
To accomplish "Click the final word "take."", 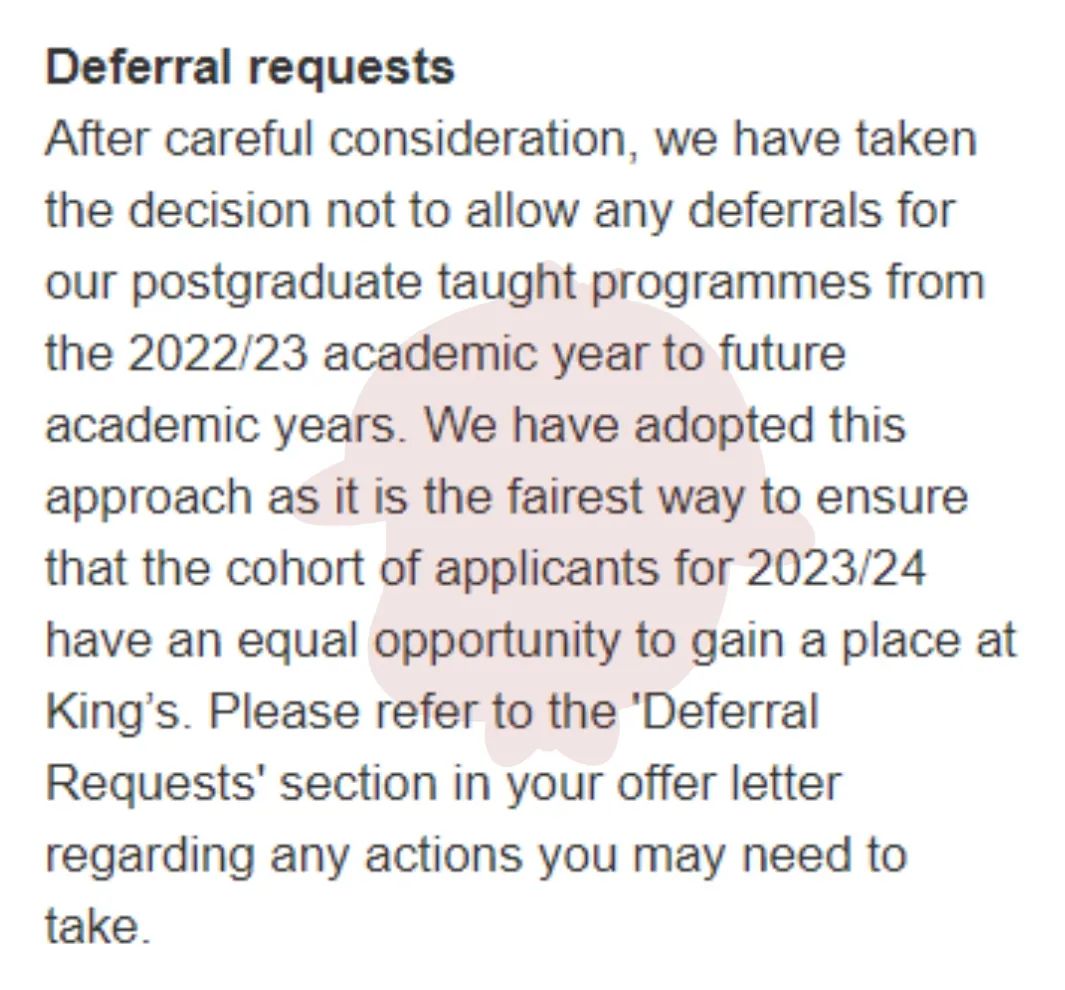I will [97, 926].
